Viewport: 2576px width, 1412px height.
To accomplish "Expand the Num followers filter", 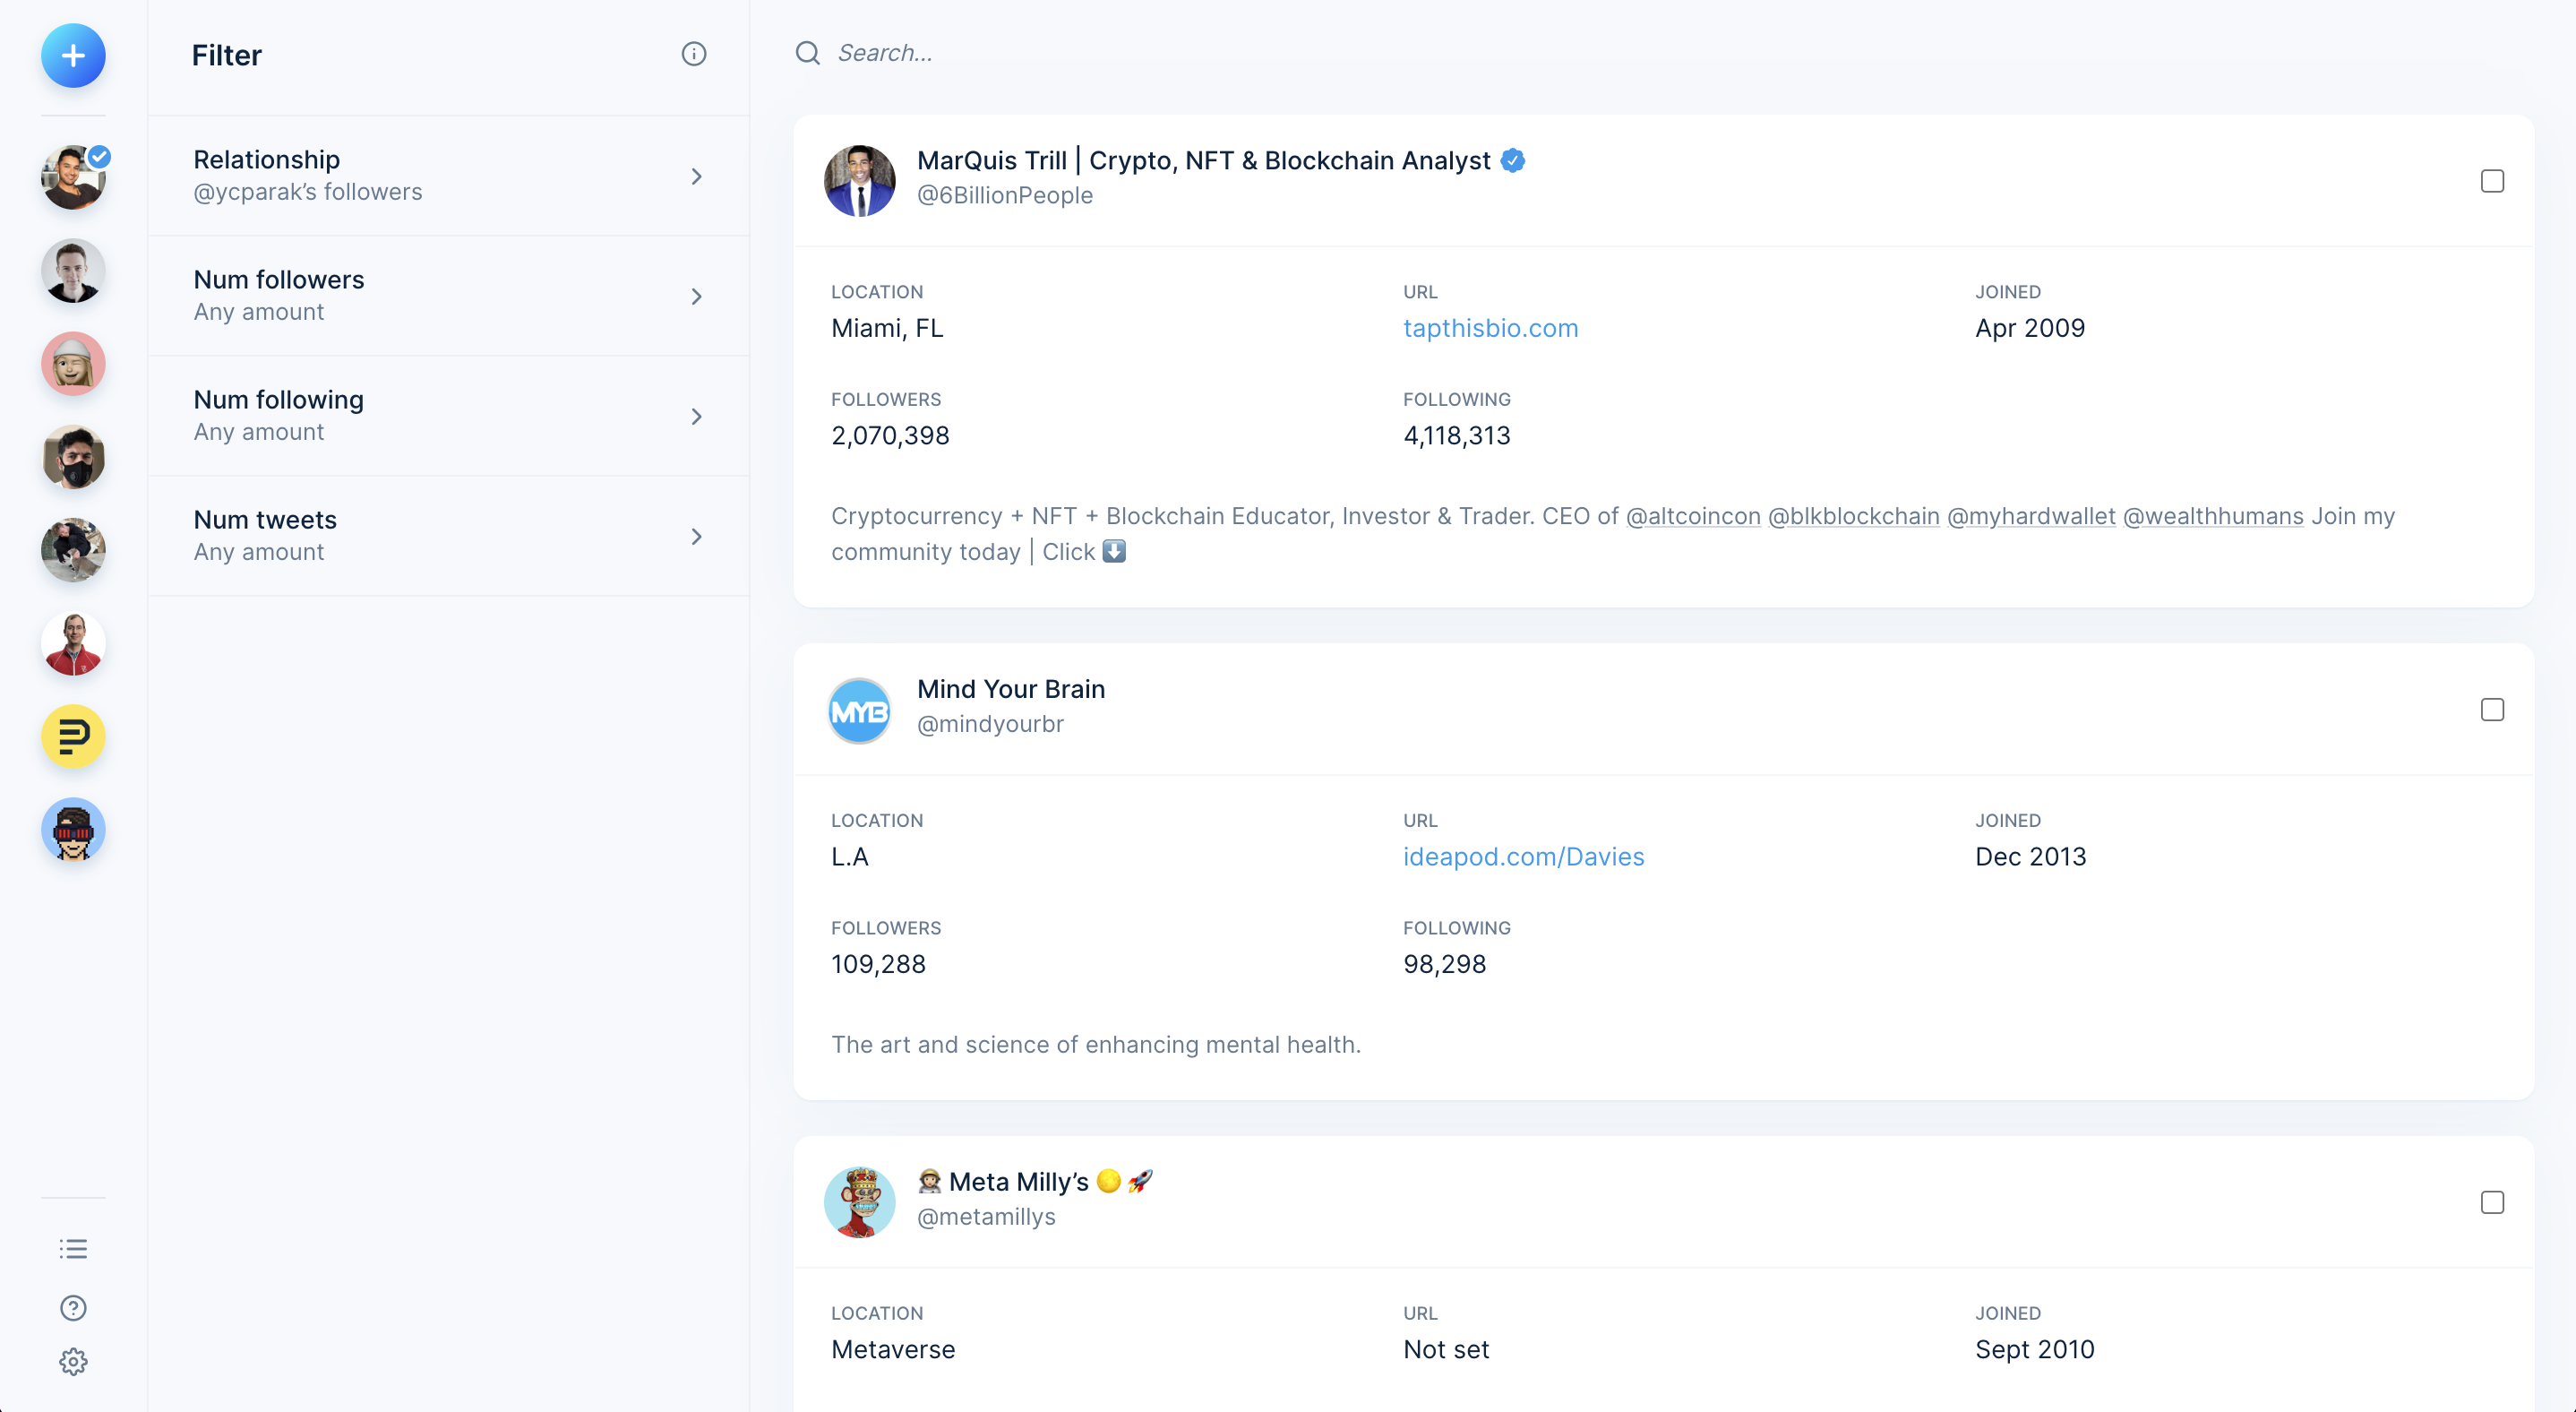I will click(448, 296).
